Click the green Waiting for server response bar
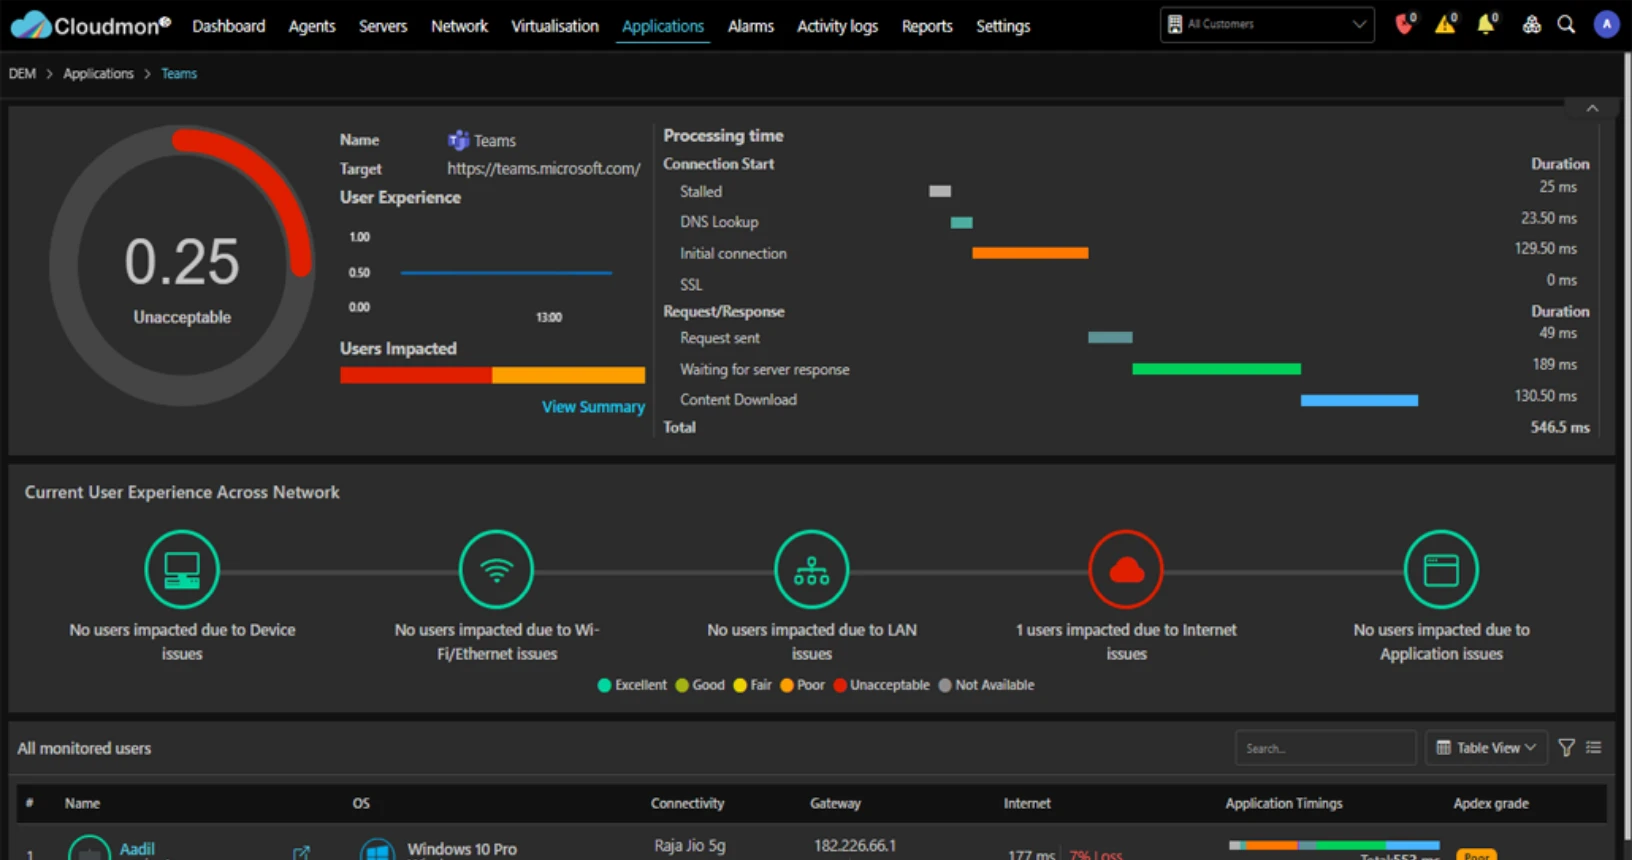The image size is (1632, 860). coord(1216,369)
